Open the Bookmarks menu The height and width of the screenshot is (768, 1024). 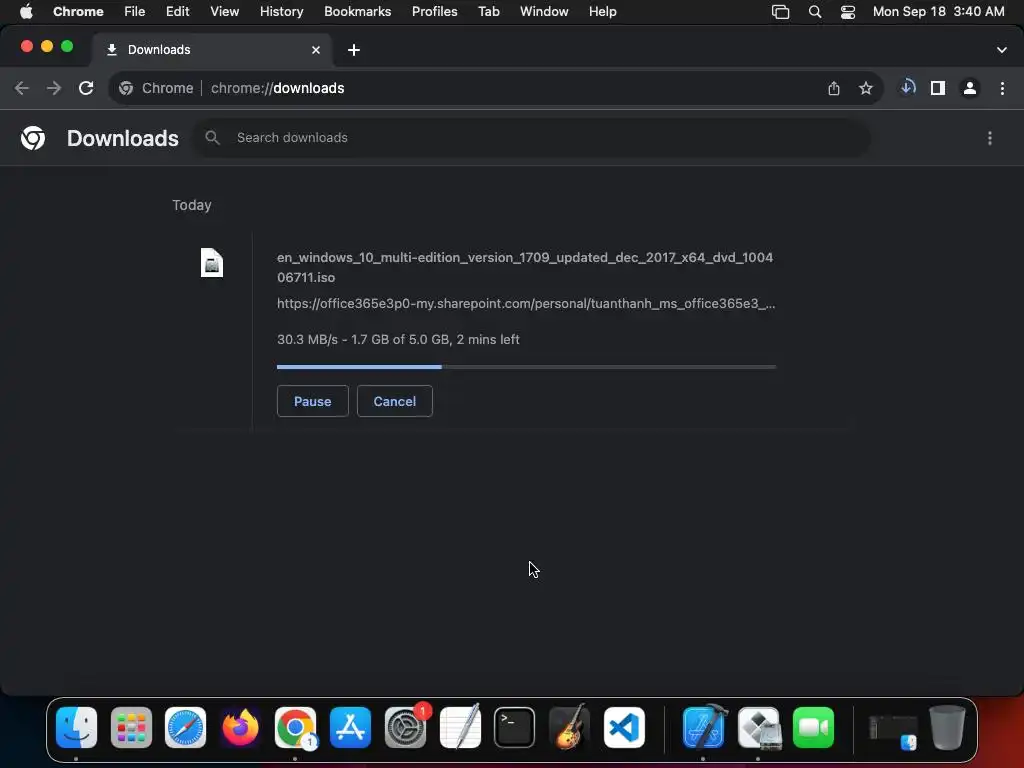coord(358,12)
